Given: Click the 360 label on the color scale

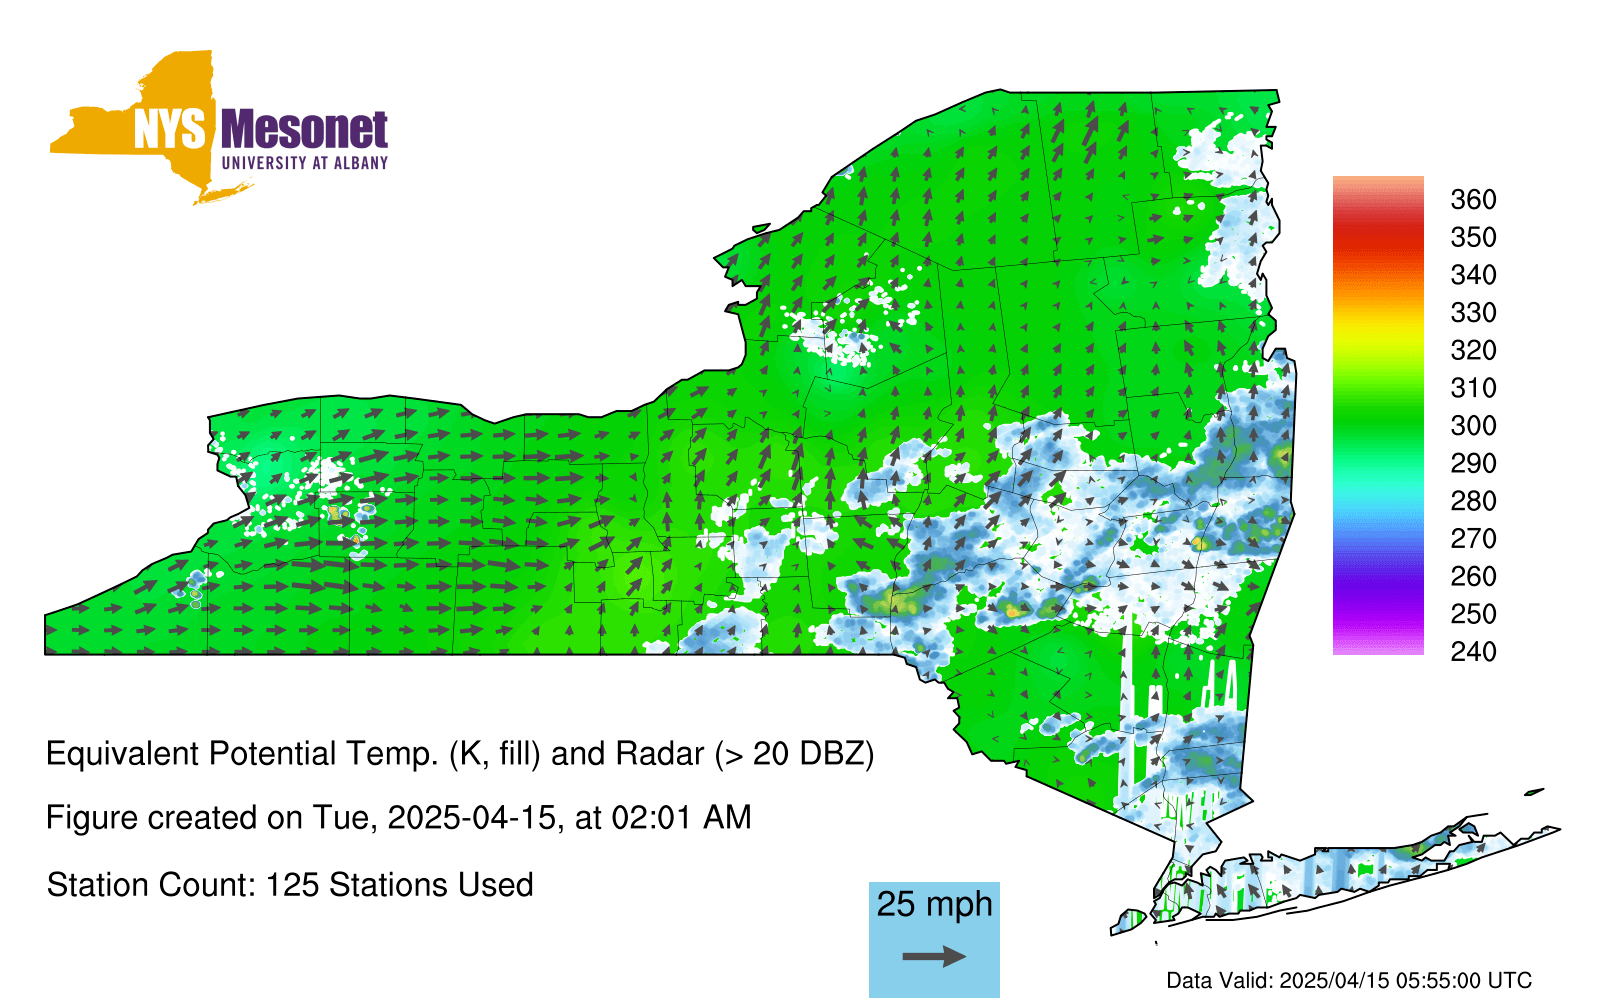Looking at the screenshot, I should click(1473, 200).
